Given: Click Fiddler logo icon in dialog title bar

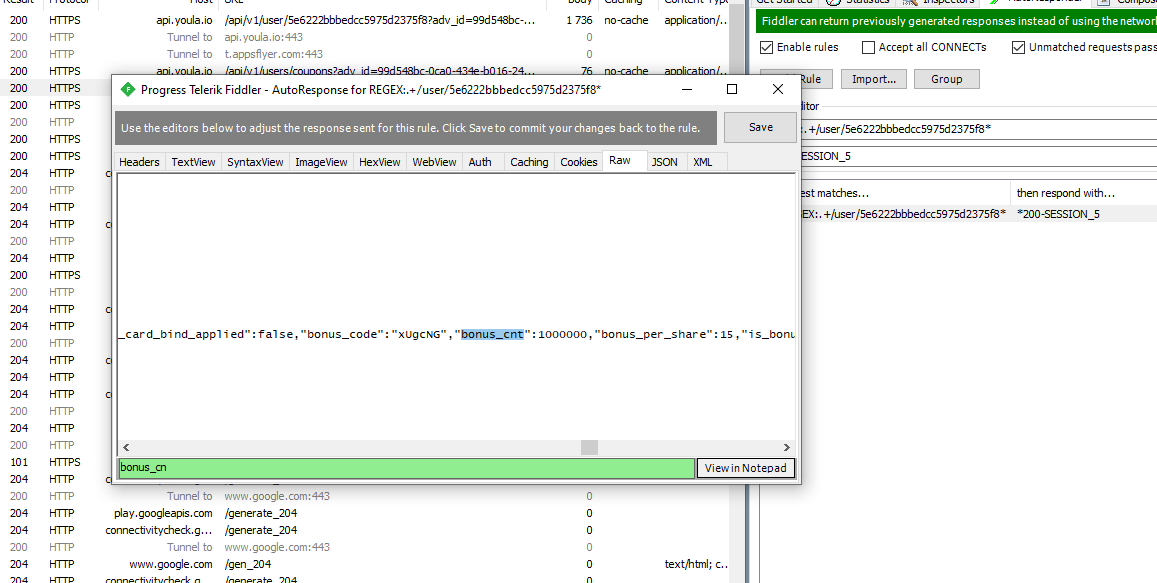Looking at the screenshot, I should point(128,90).
